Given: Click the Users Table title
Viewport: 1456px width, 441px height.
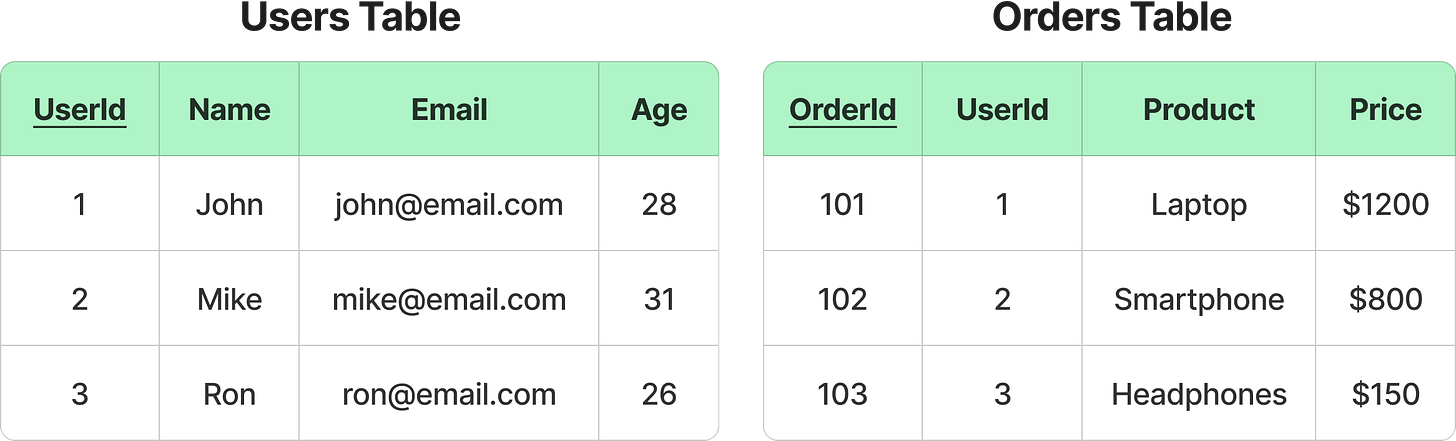Looking at the screenshot, I should pos(350,18).
